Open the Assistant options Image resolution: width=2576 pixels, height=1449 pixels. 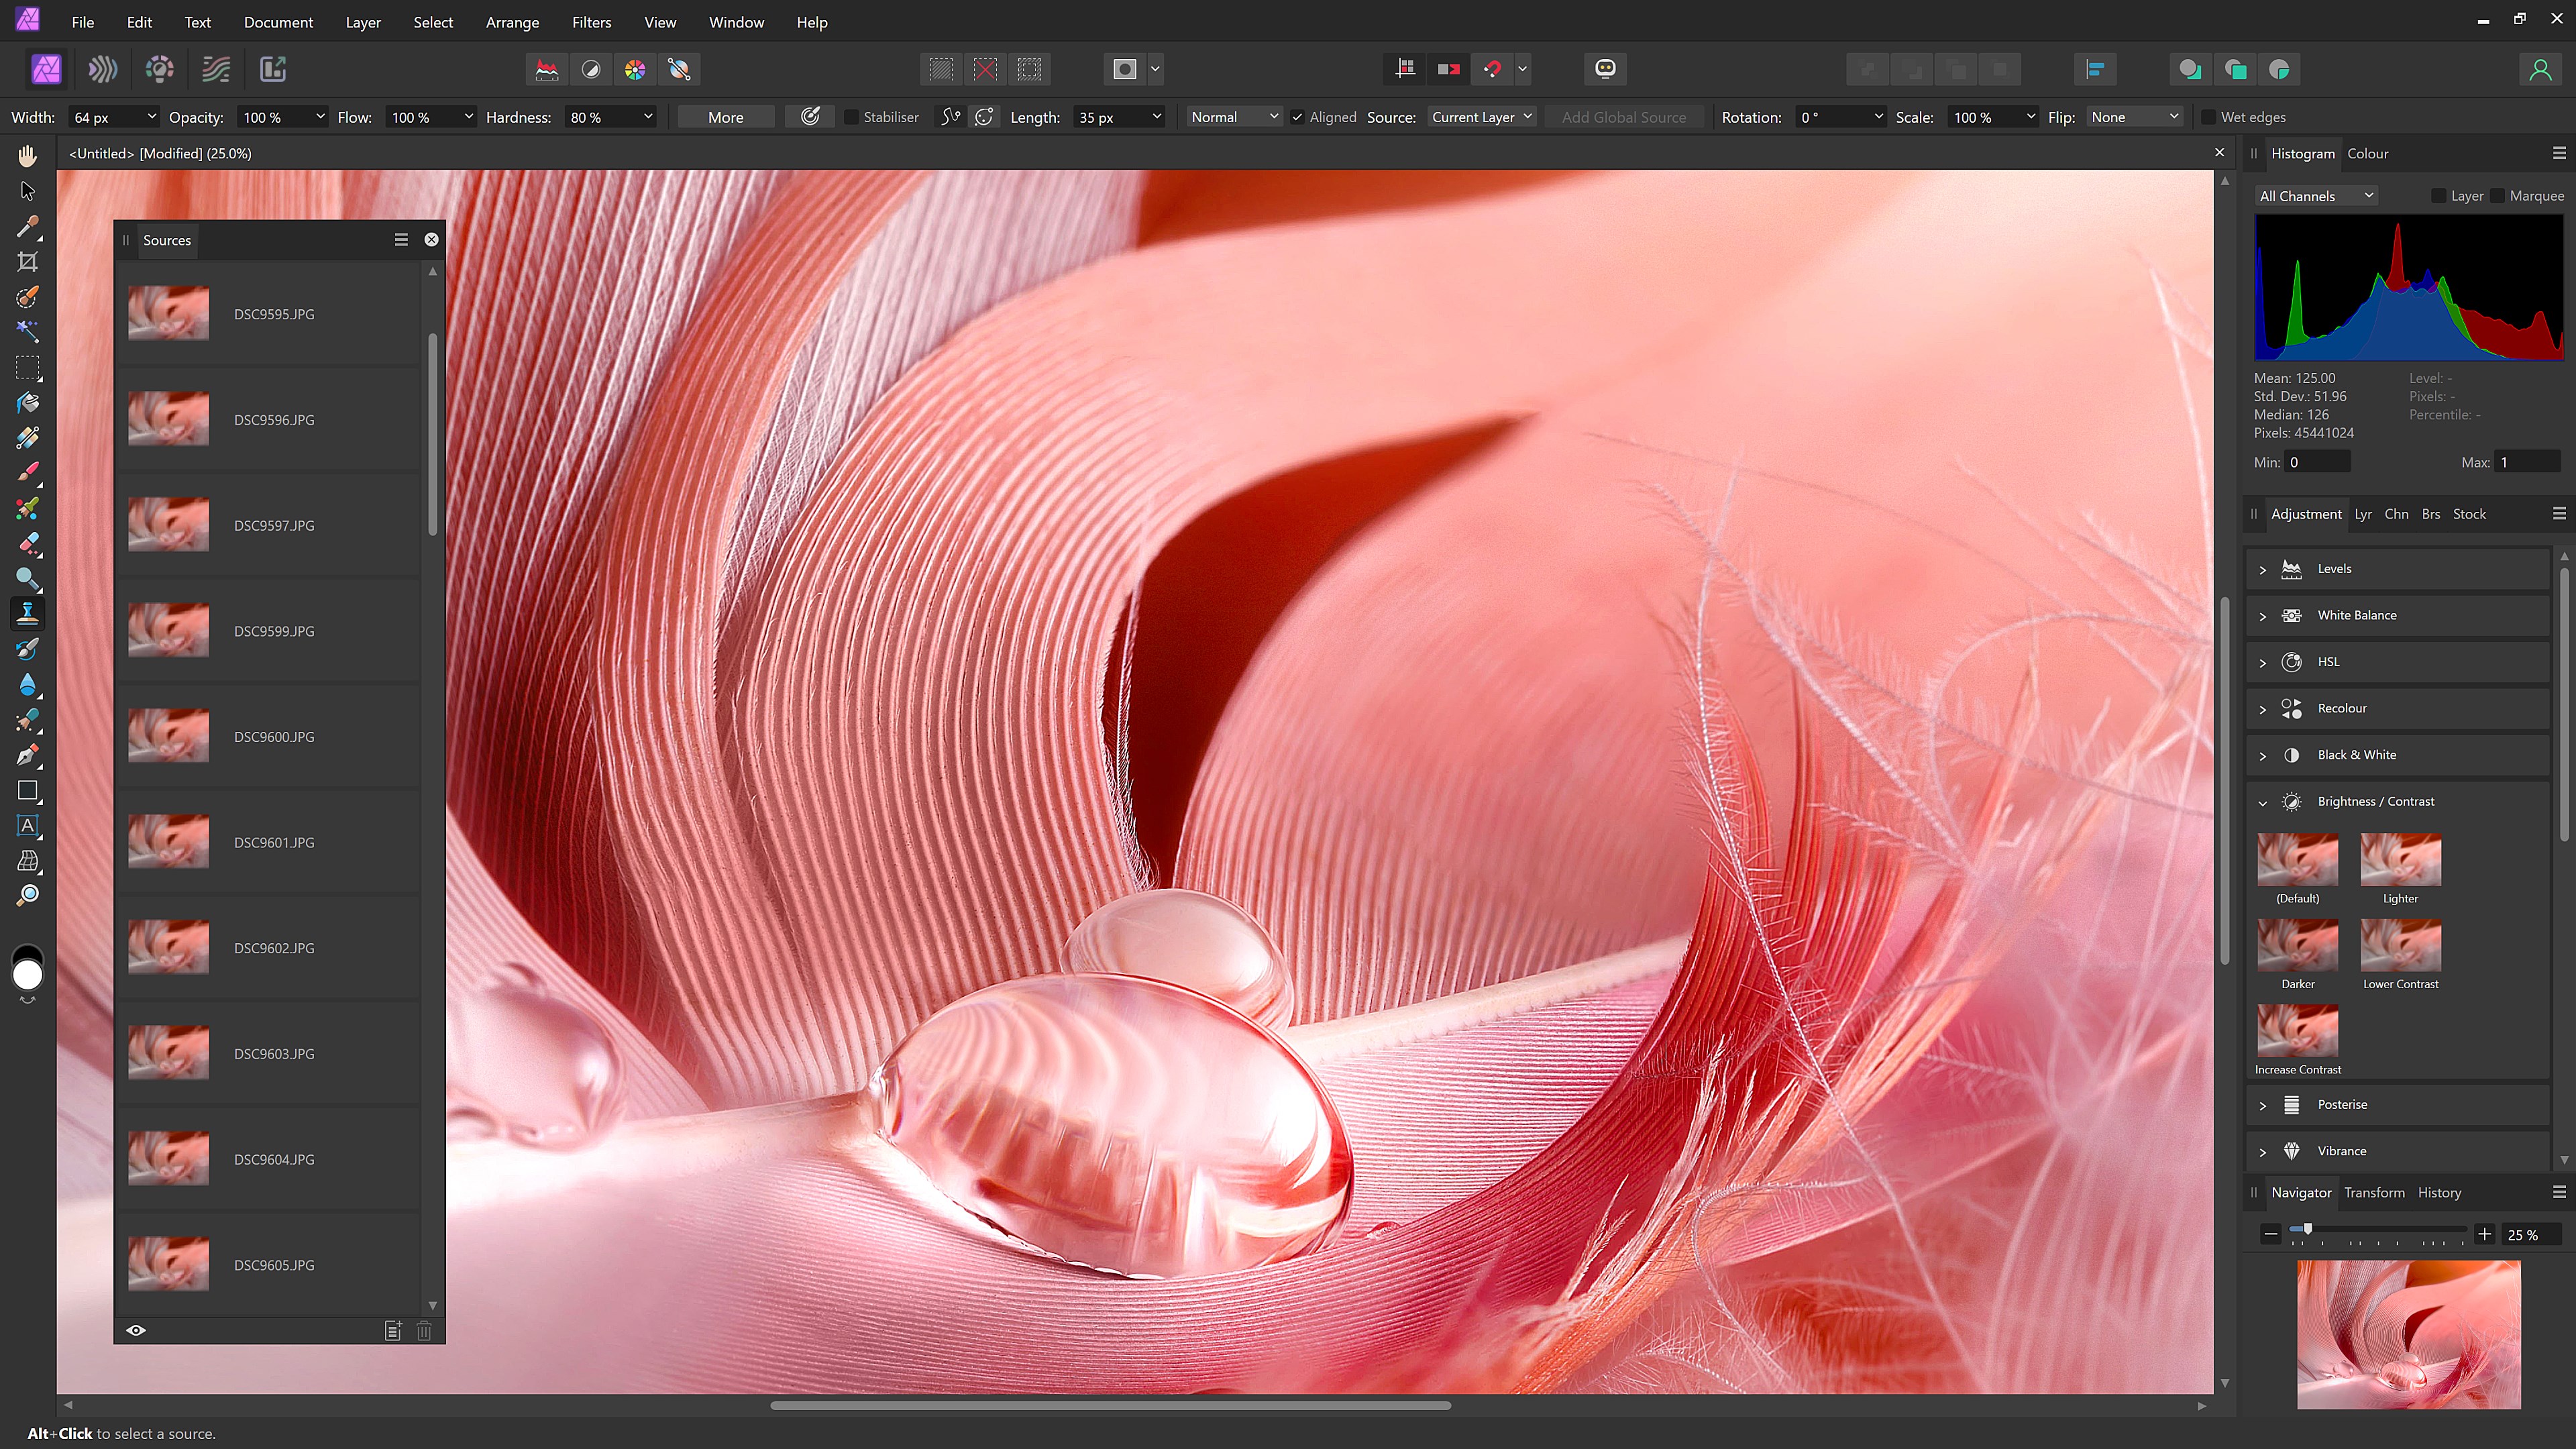(1606, 69)
